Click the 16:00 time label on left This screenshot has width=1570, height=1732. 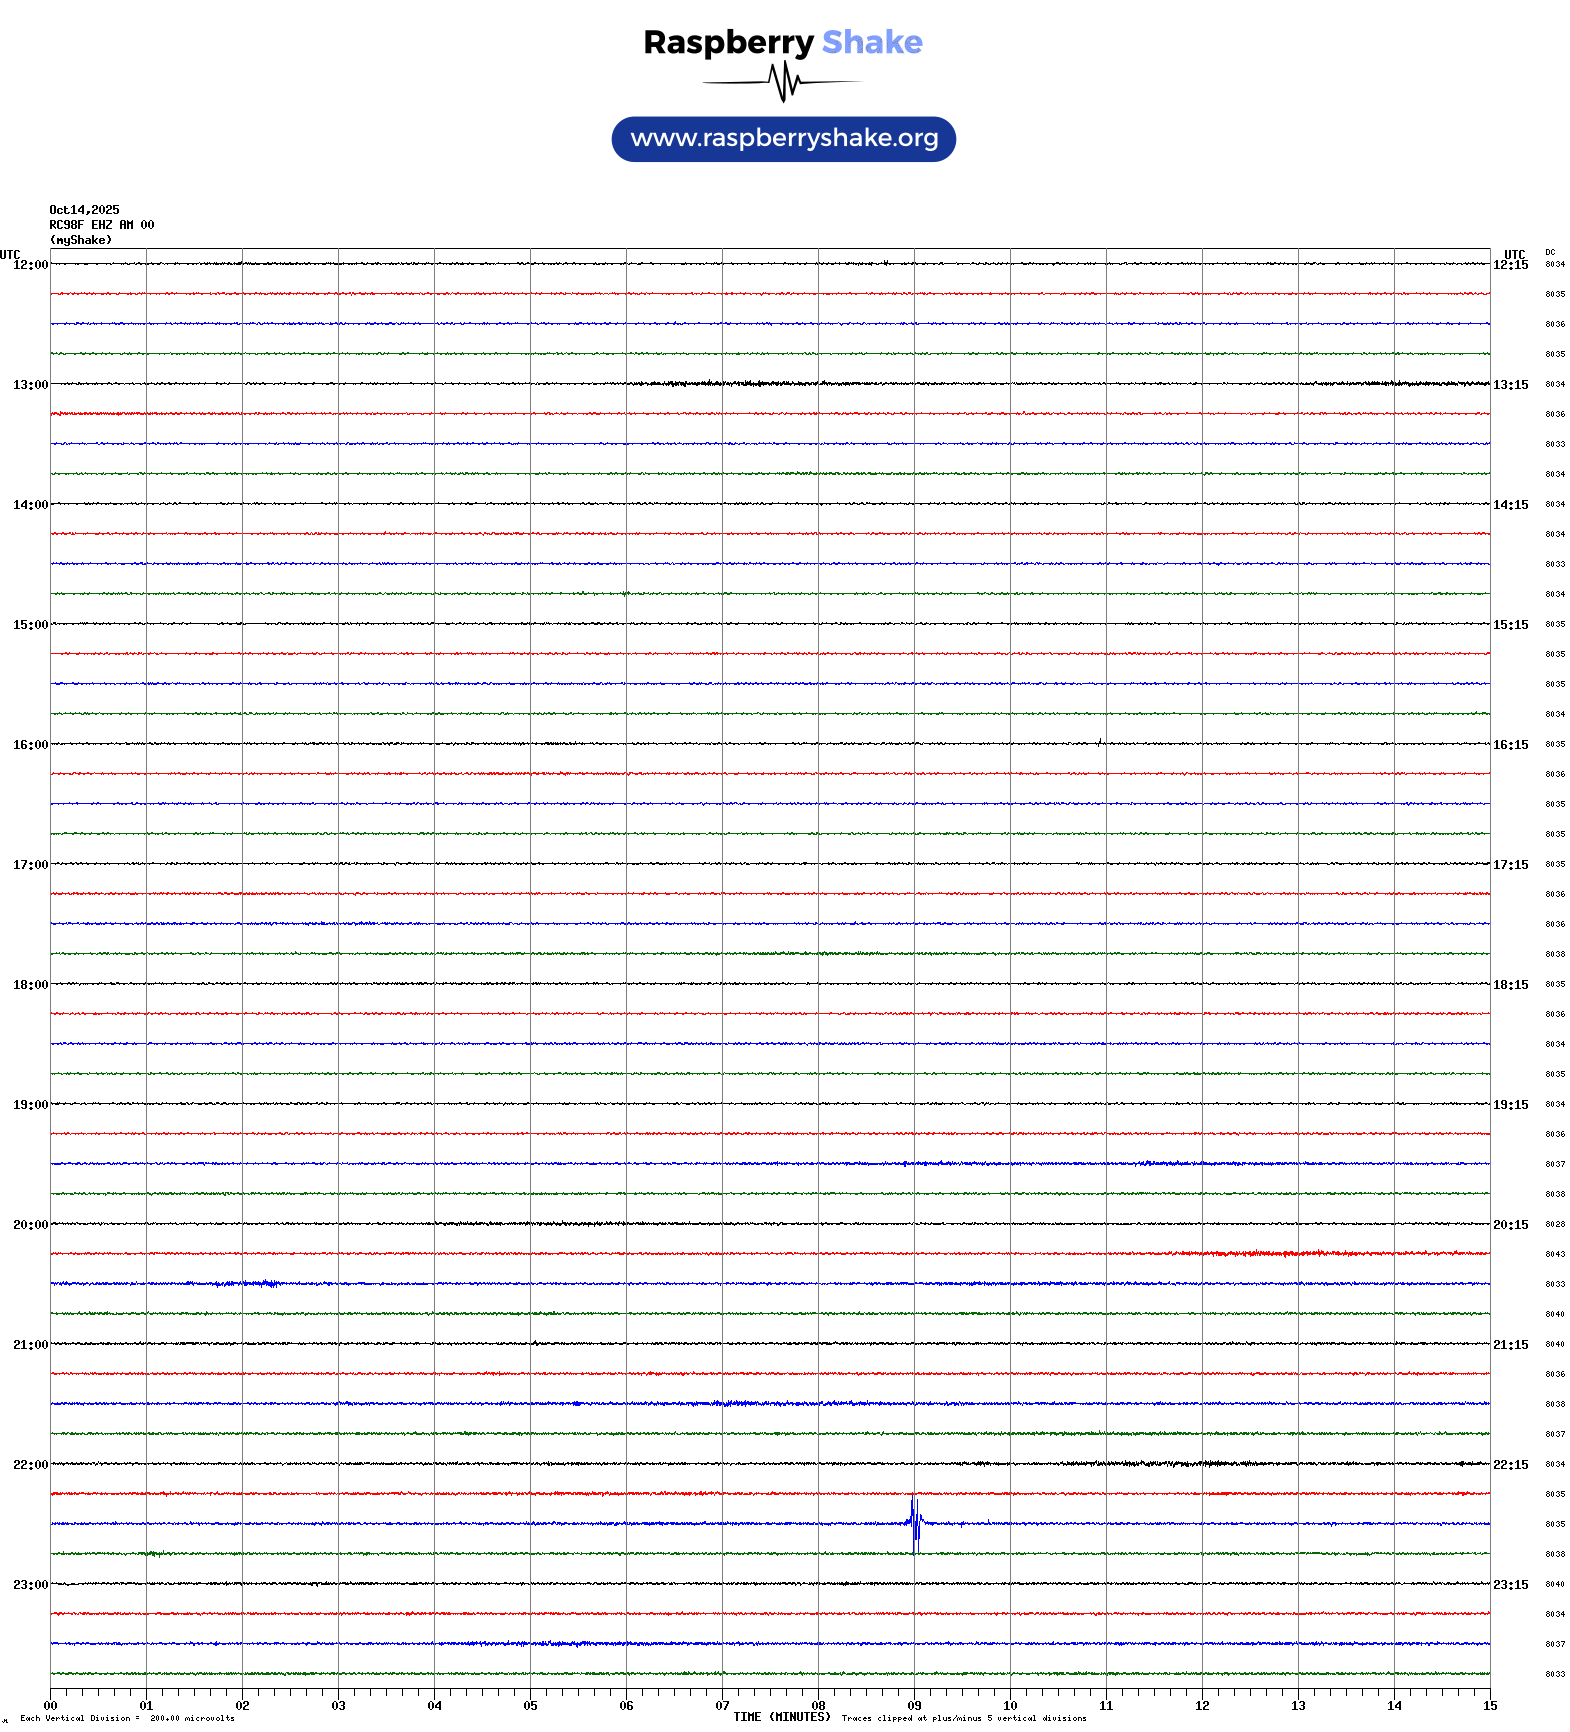tap(30, 745)
